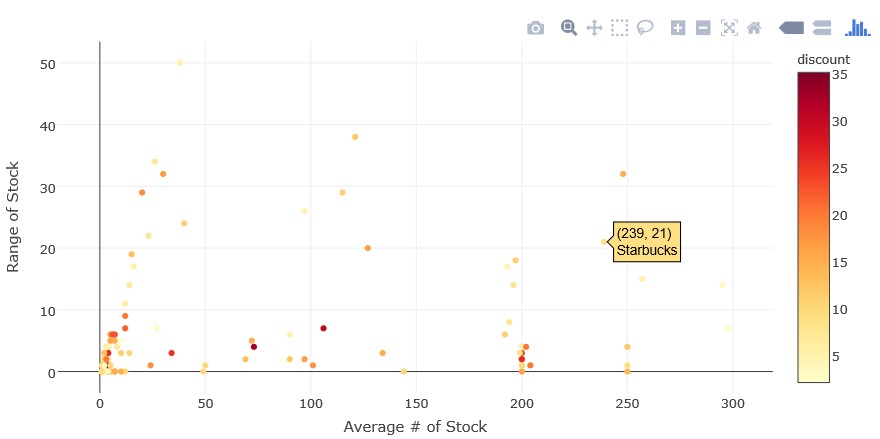Click the 'Range of Stock' axis title
Image resolution: width=880 pixels, height=439 pixels.
coord(13,217)
